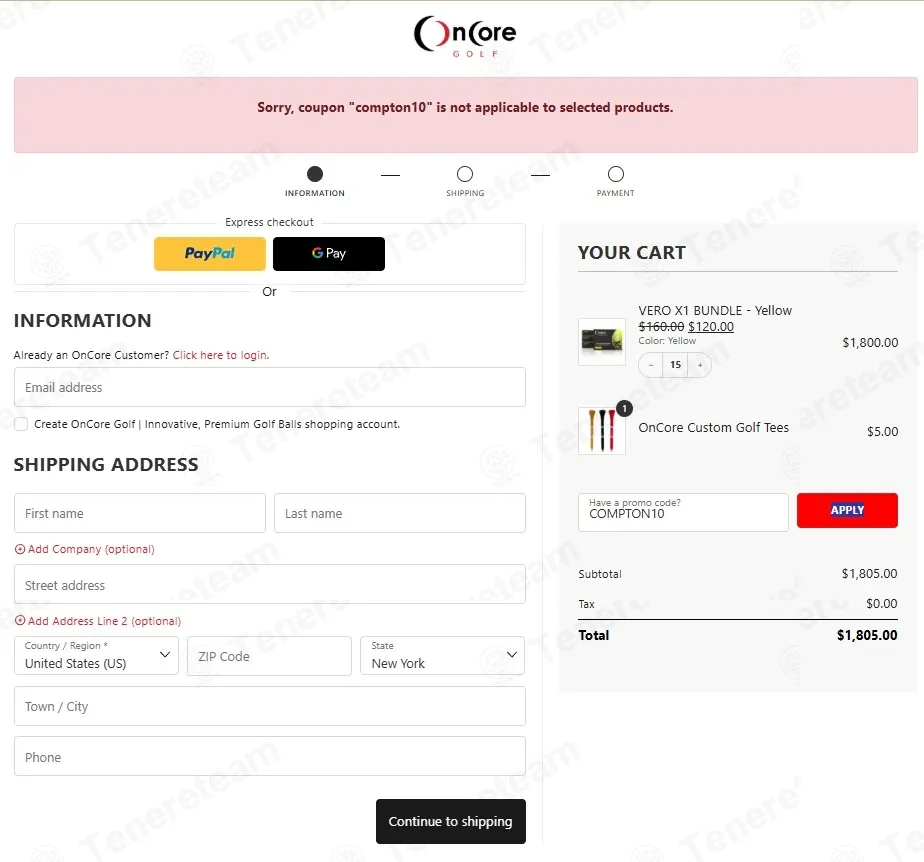Viewport: 924px width, 862px height.
Task: Click into the First name field
Action: (140, 513)
